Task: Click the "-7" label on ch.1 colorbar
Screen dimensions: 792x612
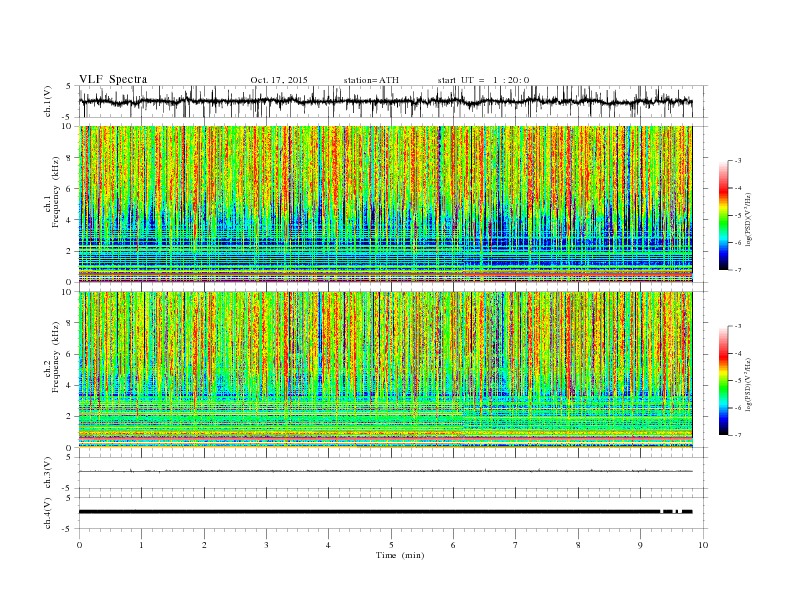Action: click(x=737, y=270)
